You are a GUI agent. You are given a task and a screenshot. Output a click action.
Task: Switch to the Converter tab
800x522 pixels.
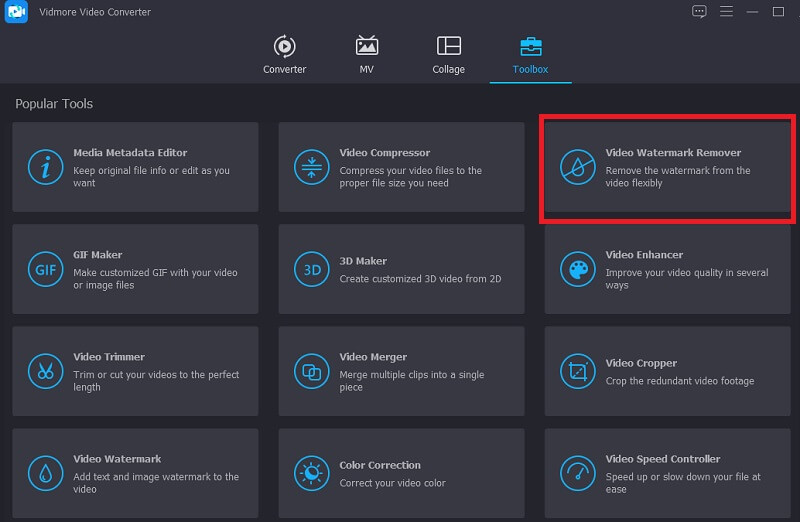click(284, 54)
